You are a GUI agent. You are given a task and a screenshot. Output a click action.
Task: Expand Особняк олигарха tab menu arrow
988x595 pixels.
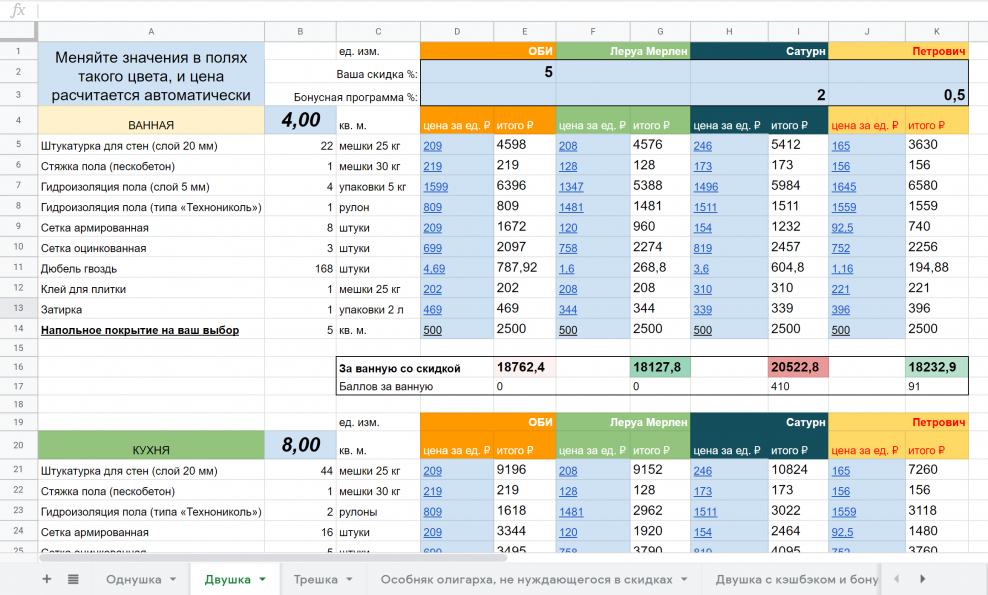pos(682,579)
